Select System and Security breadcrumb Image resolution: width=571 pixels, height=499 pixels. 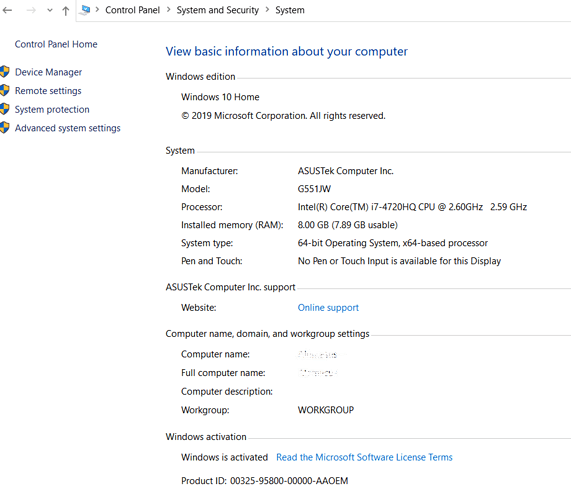pos(218,10)
